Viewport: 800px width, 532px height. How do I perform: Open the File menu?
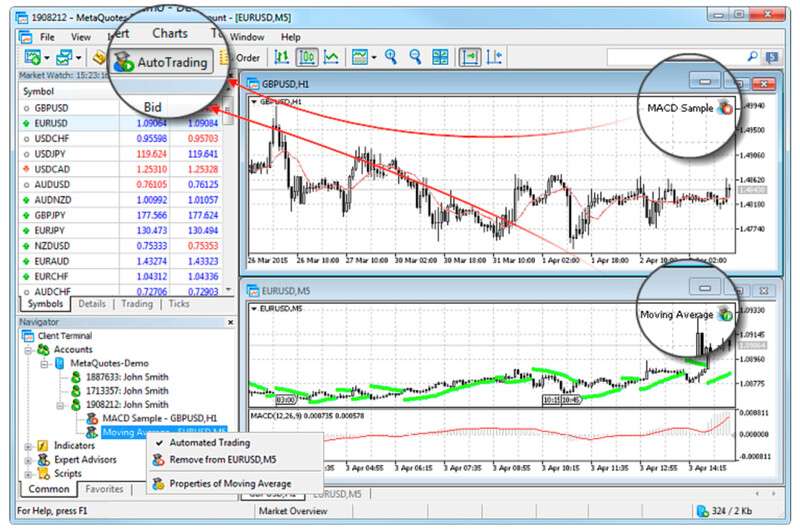[47, 37]
